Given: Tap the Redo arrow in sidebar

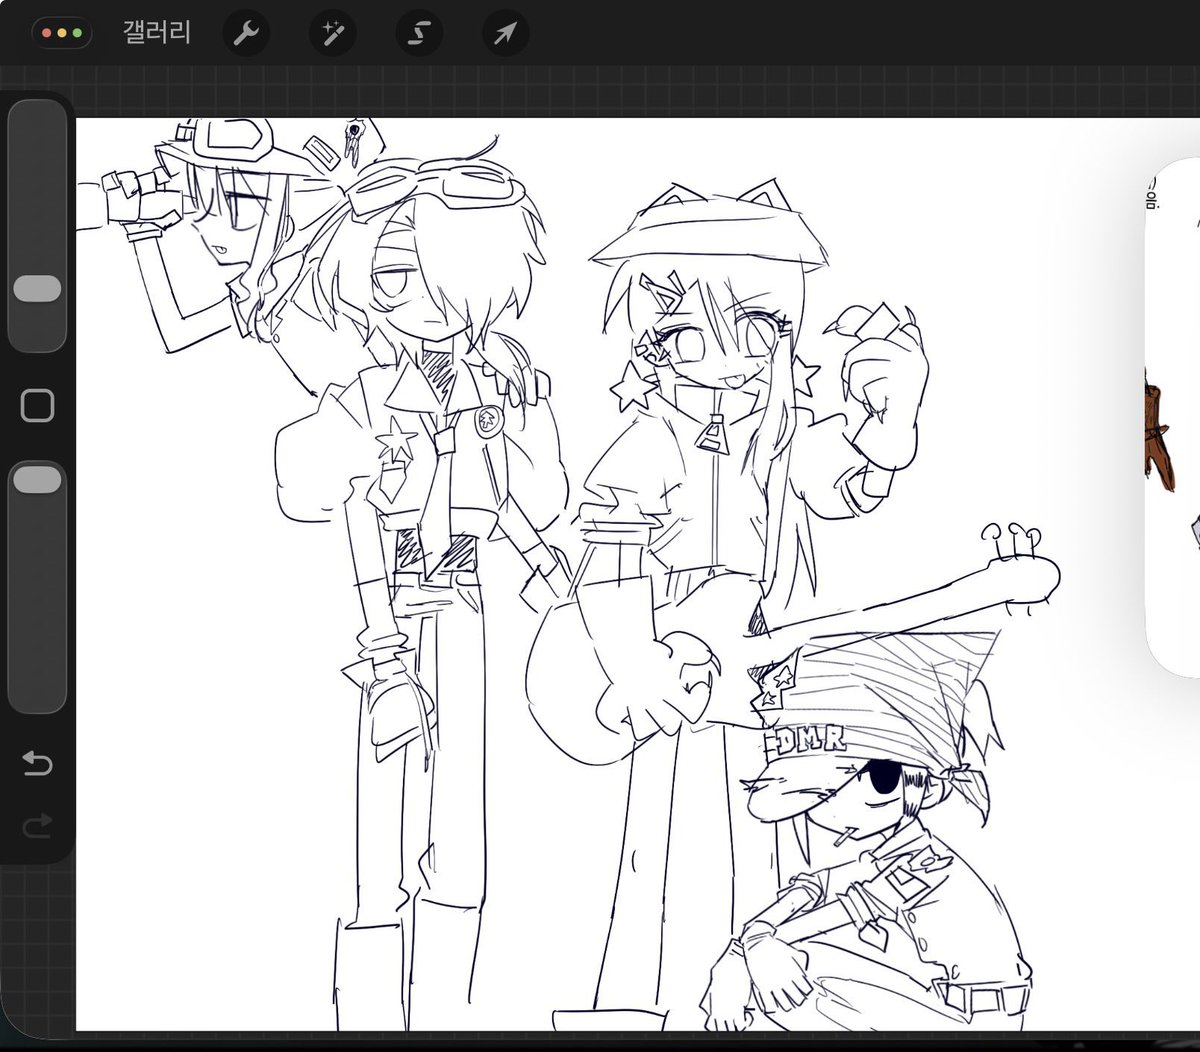Looking at the screenshot, I should point(37,826).
